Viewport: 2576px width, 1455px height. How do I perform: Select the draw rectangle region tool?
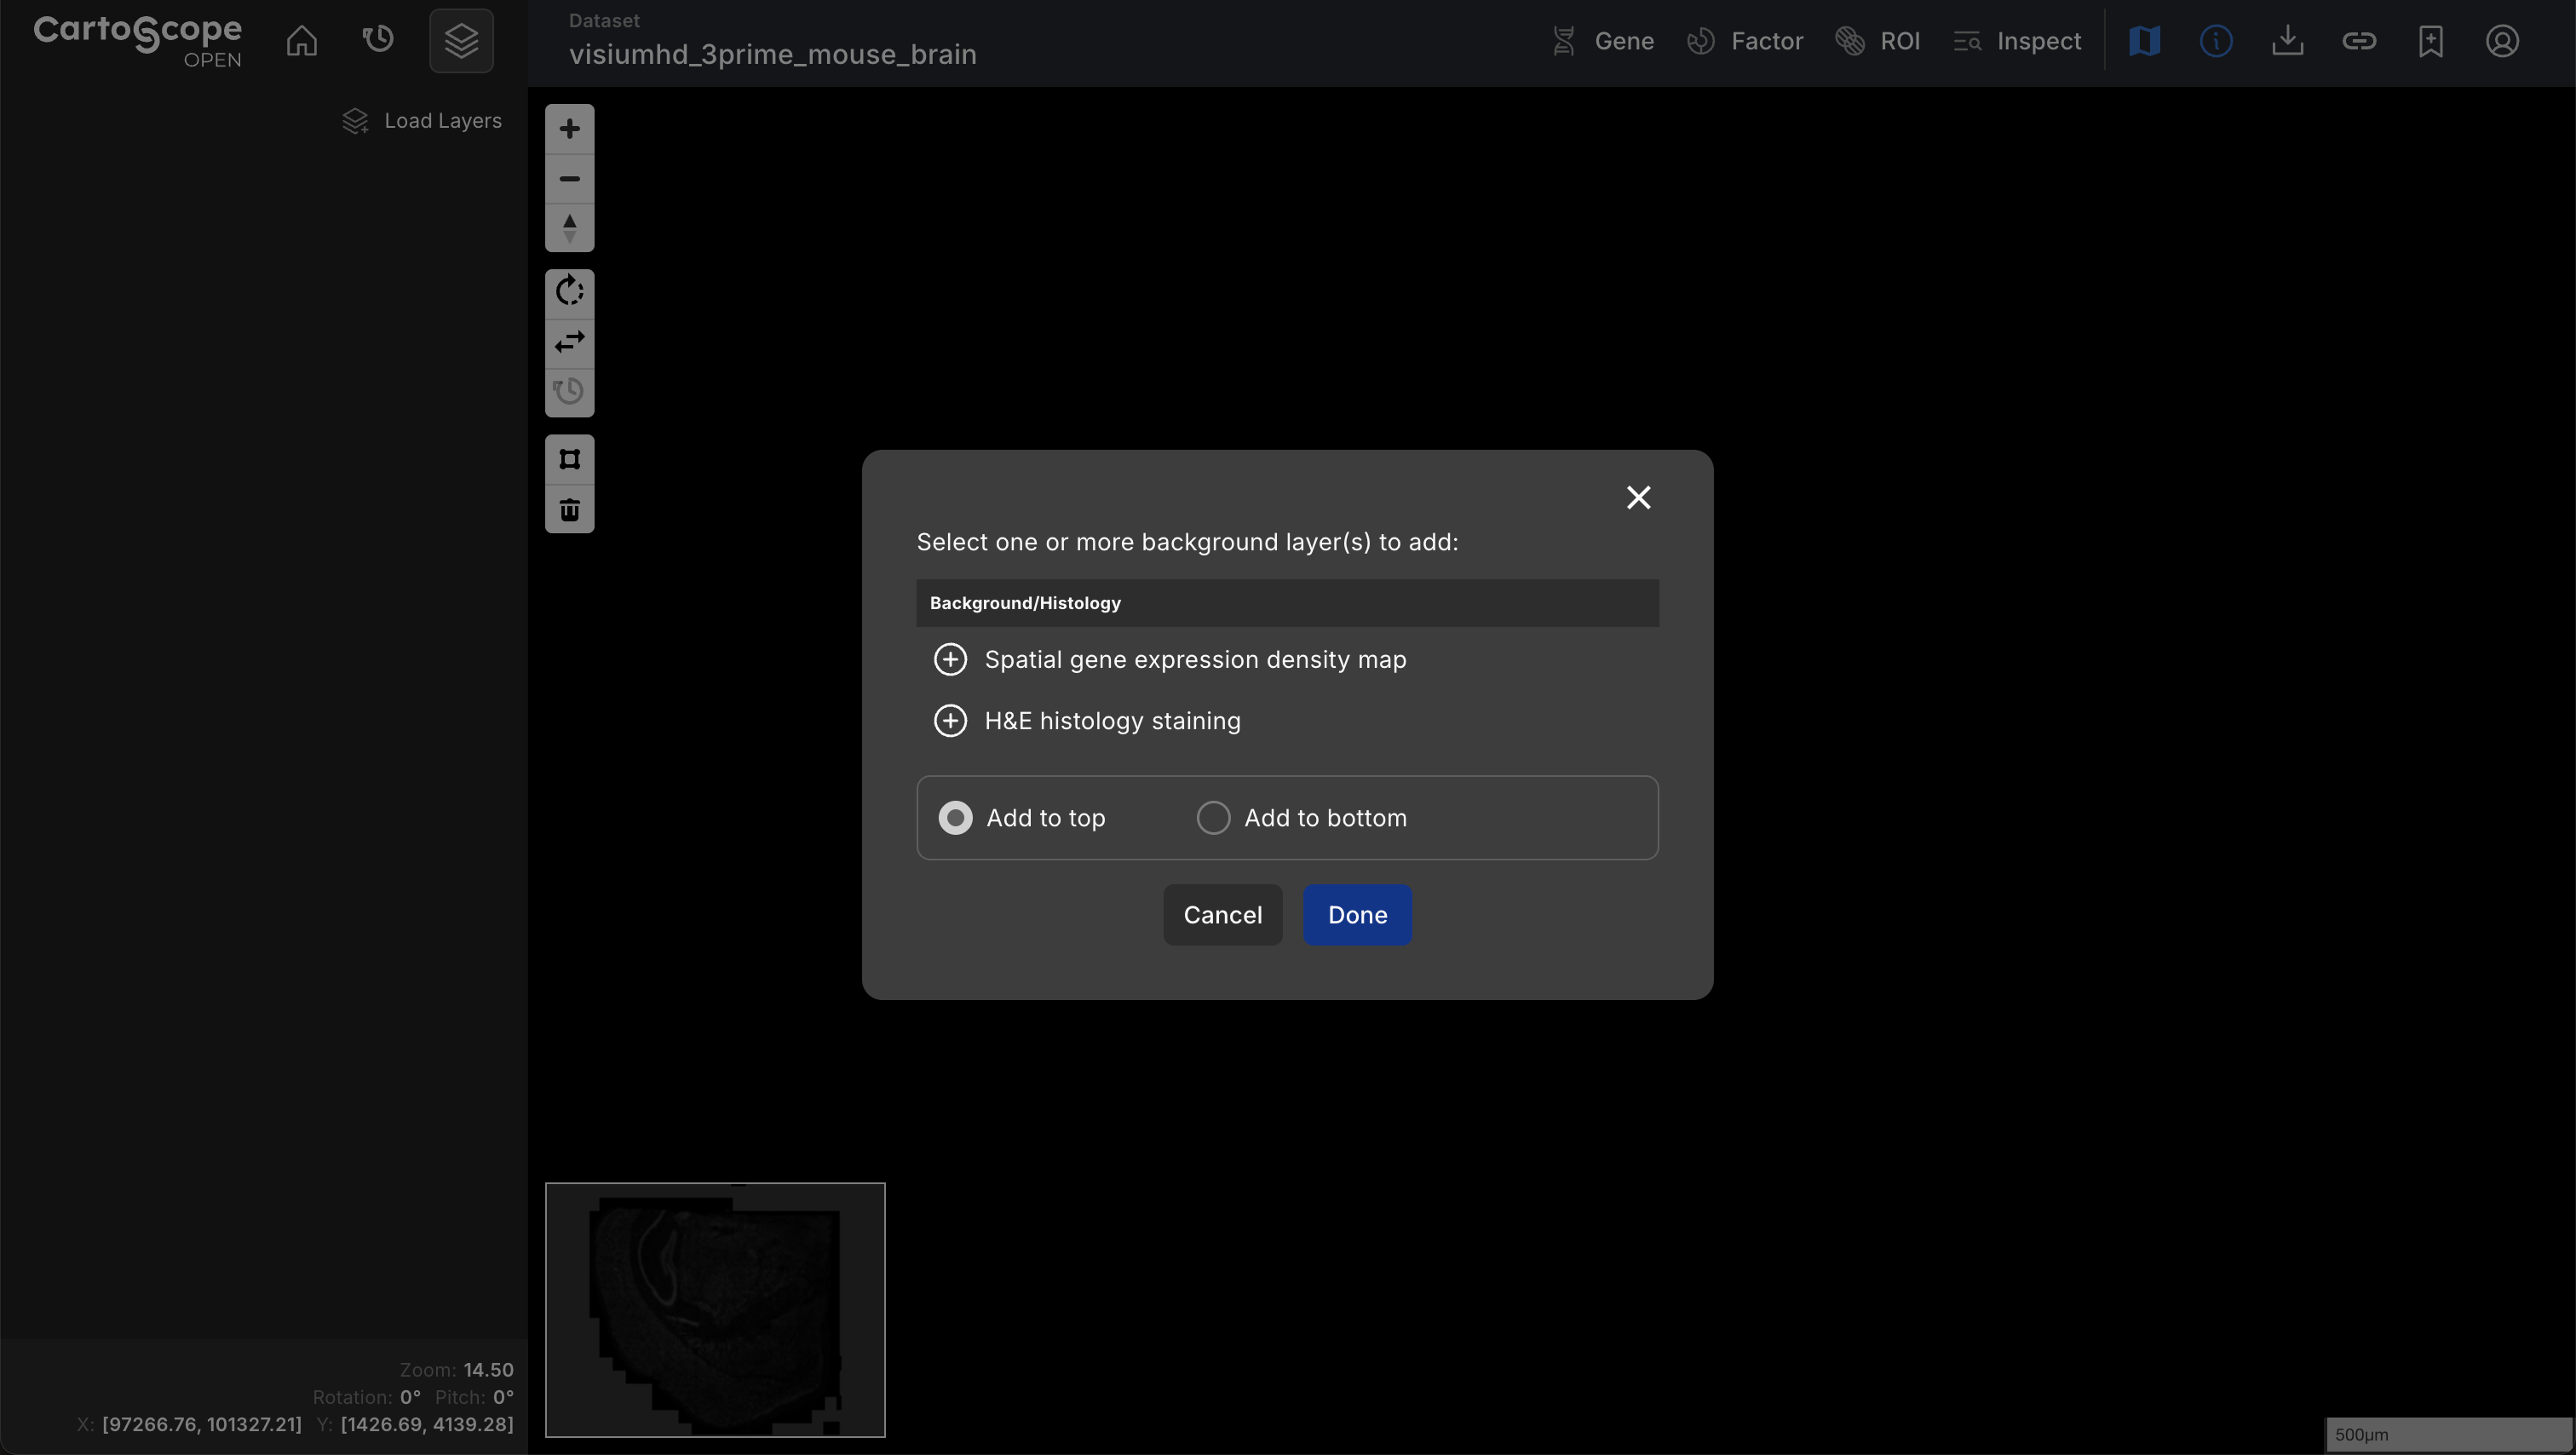click(569, 459)
